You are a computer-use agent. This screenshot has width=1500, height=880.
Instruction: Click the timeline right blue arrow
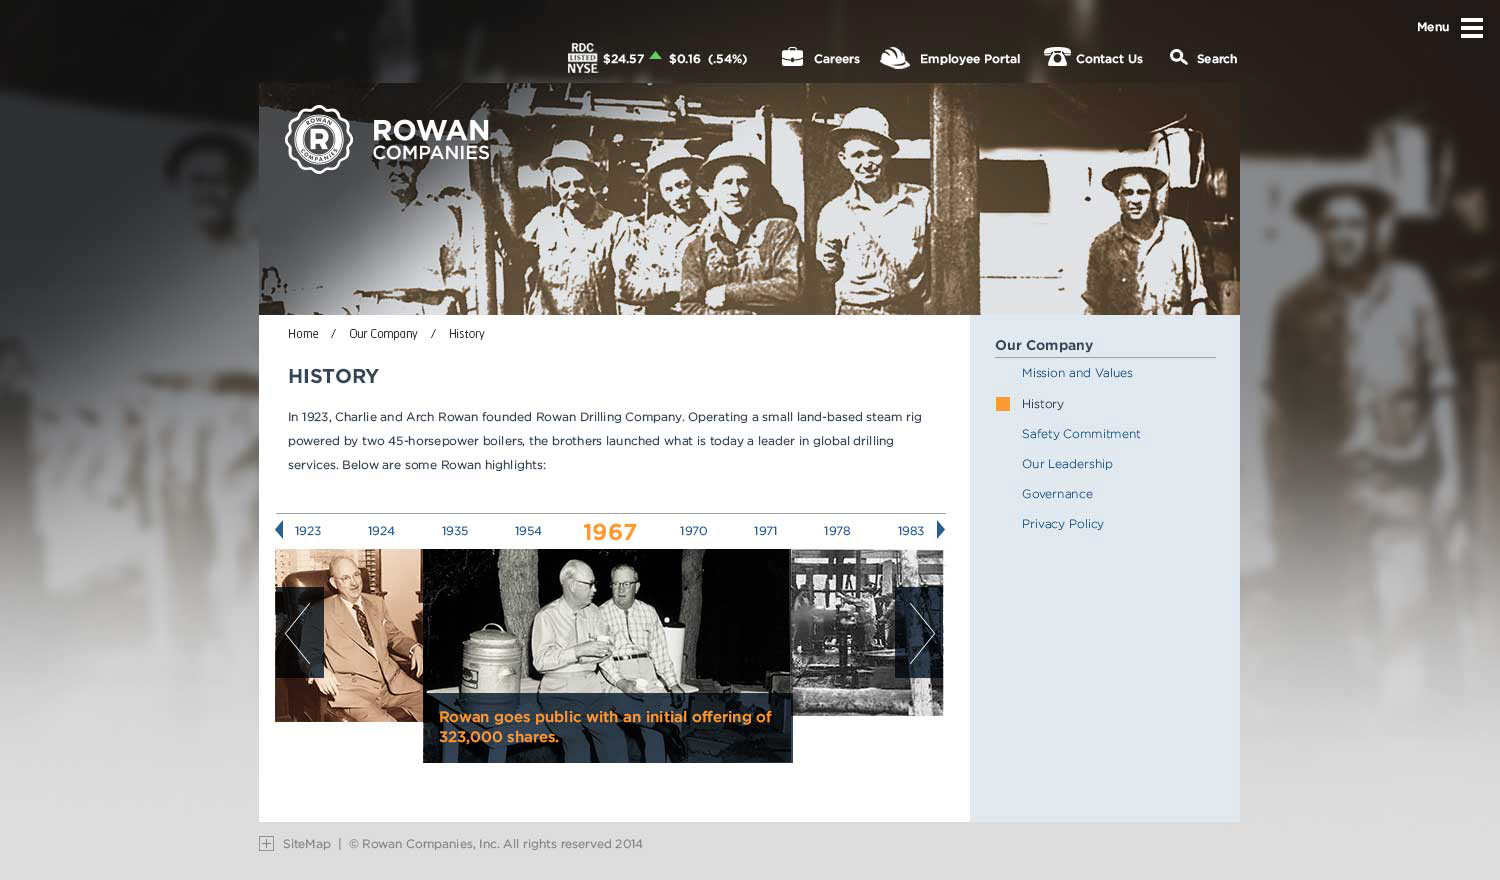coord(941,530)
